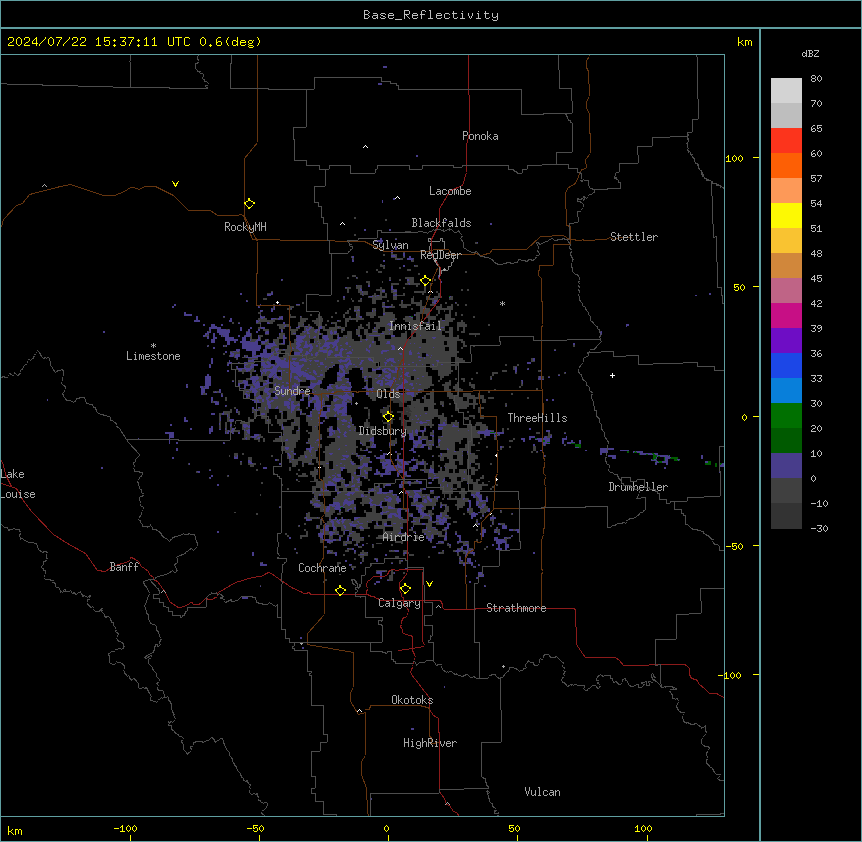
Task: Select the bright yellow 51-54 dBZ swatch
Action: [786, 215]
